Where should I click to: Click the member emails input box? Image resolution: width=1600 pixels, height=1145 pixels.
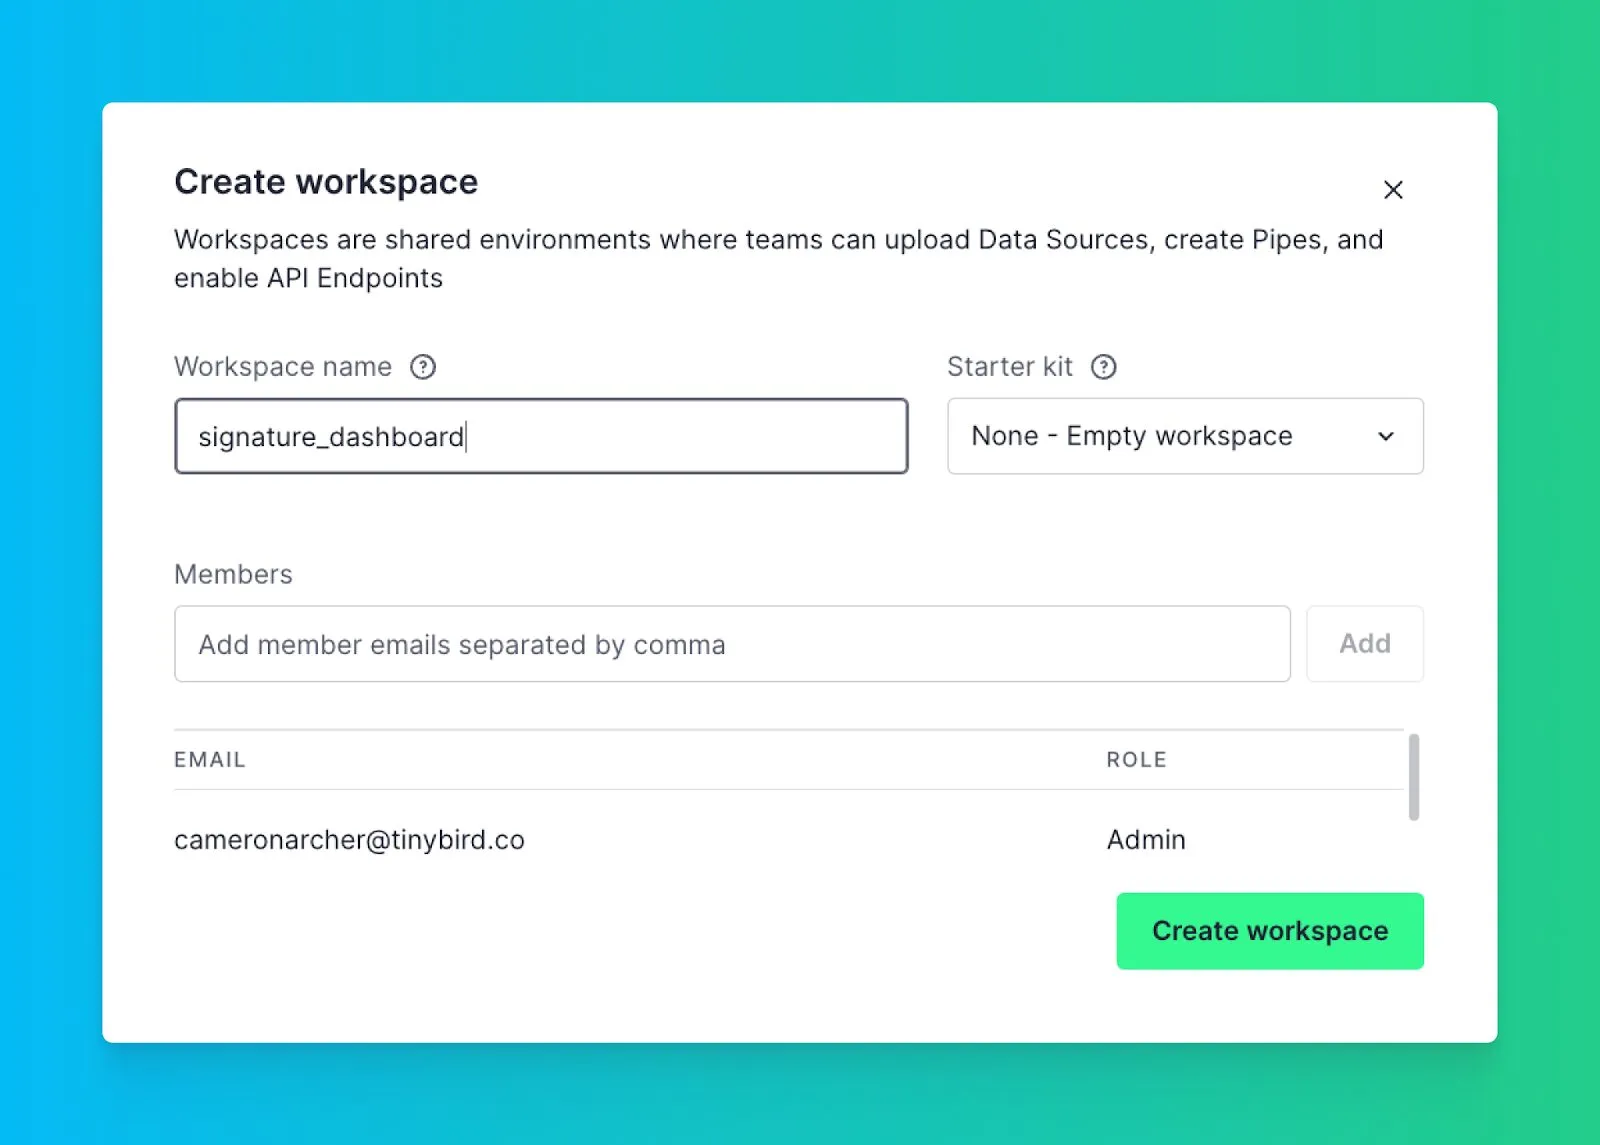732,644
